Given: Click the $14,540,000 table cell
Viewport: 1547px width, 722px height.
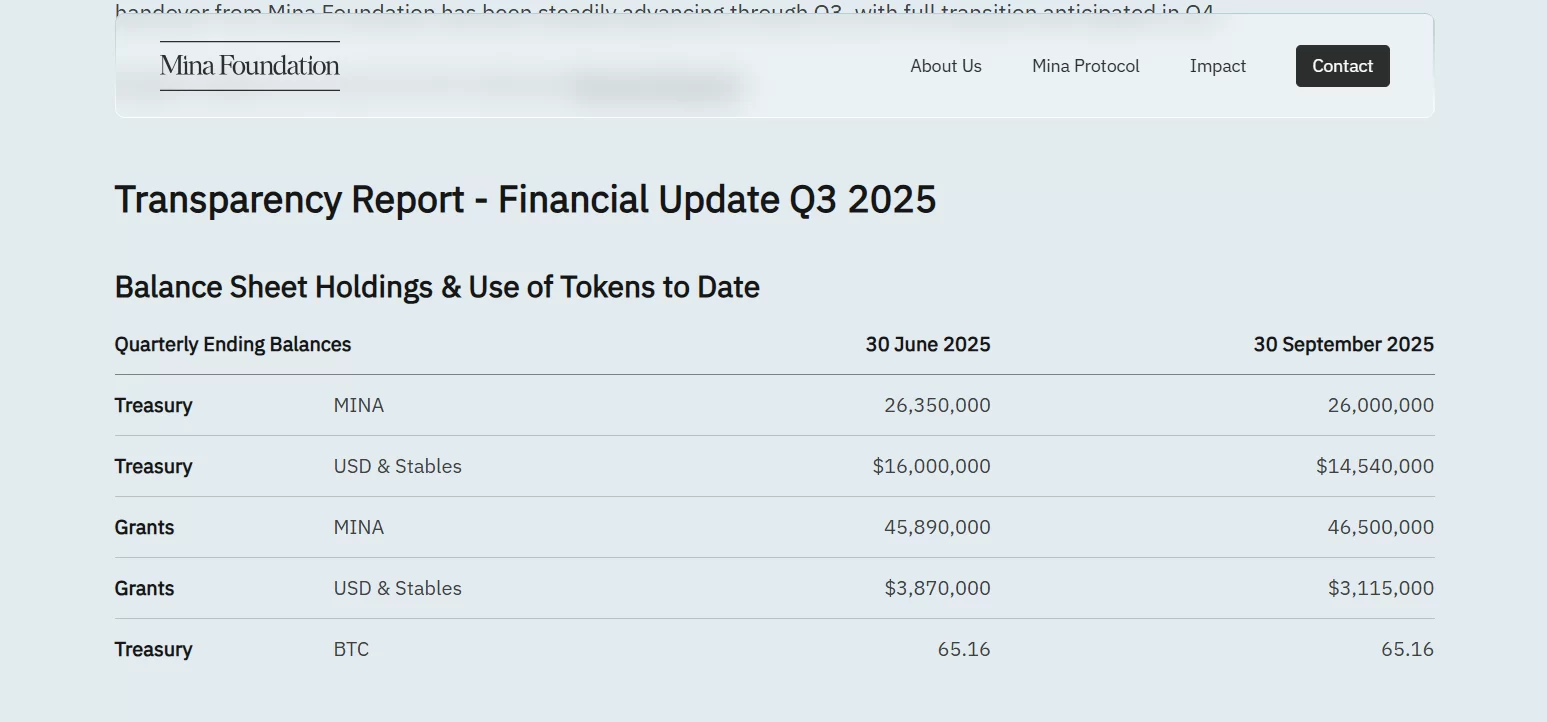Looking at the screenshot, I should pos(1374,467).
